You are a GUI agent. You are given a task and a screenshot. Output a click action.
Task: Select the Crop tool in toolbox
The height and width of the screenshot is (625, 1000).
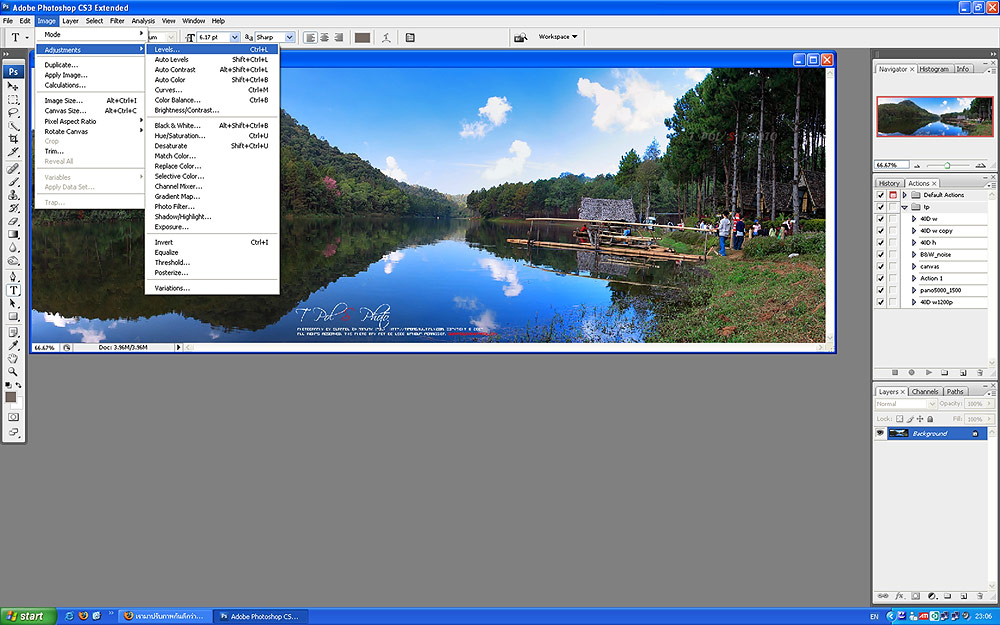(x=14, y=139)
